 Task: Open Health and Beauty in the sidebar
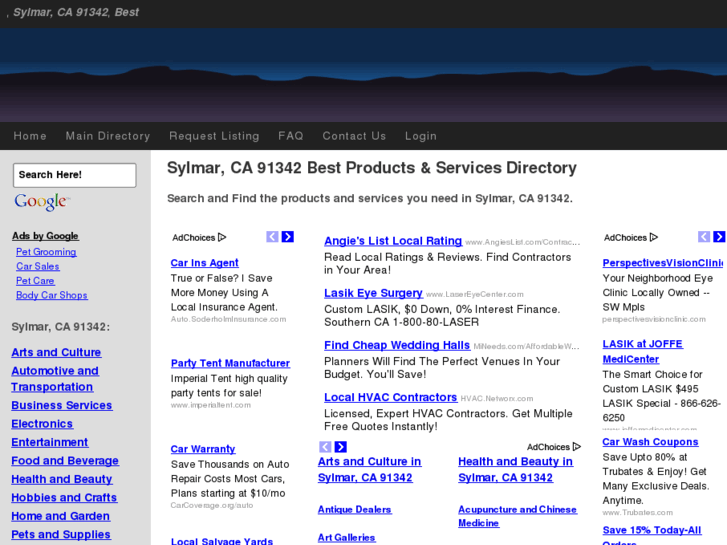(x=62, y=480)
